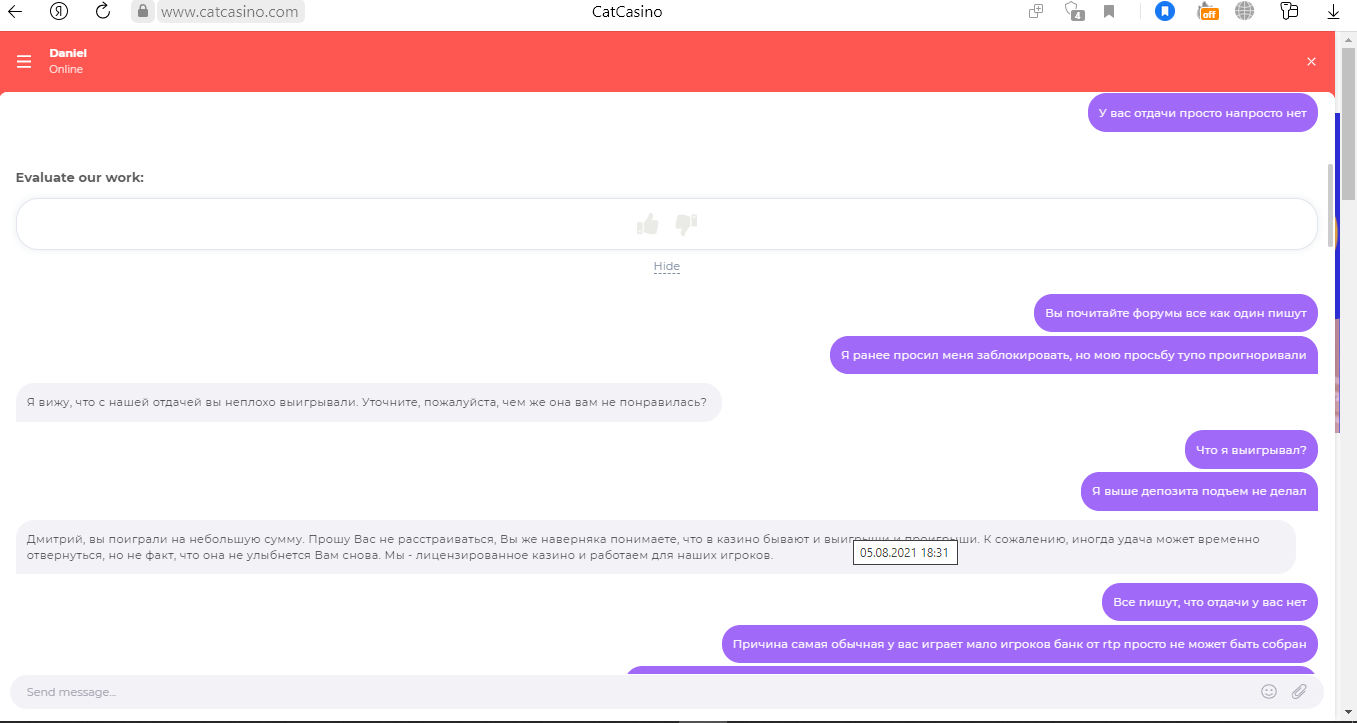Open the gray globe extension icon

1244,12
